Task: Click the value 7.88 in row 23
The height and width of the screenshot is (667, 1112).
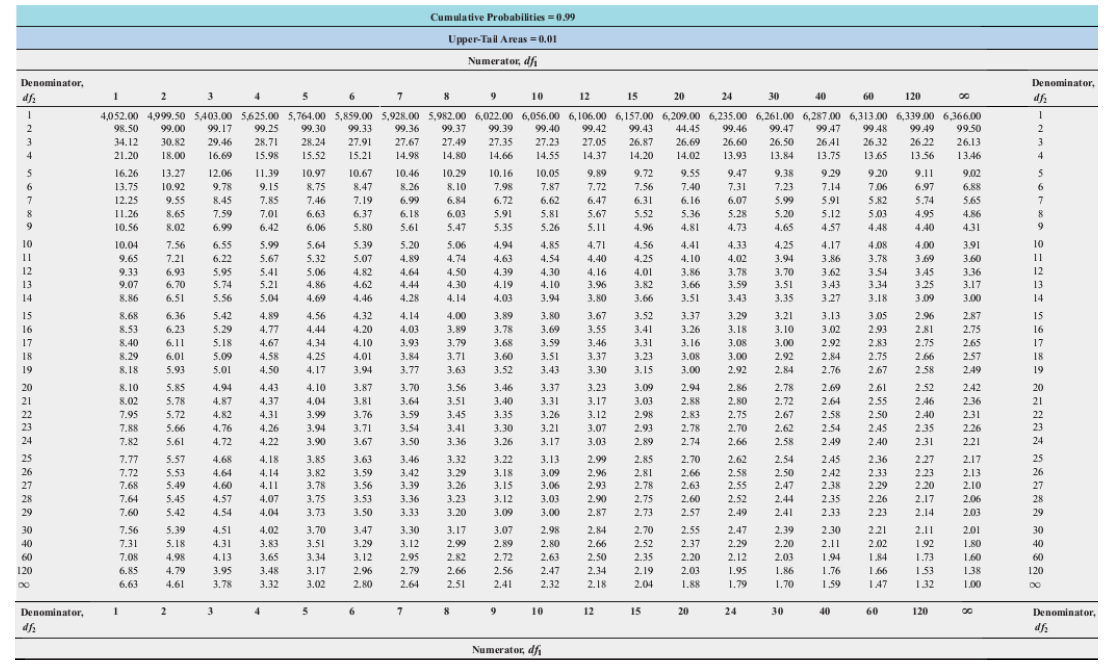Action: 128,428
